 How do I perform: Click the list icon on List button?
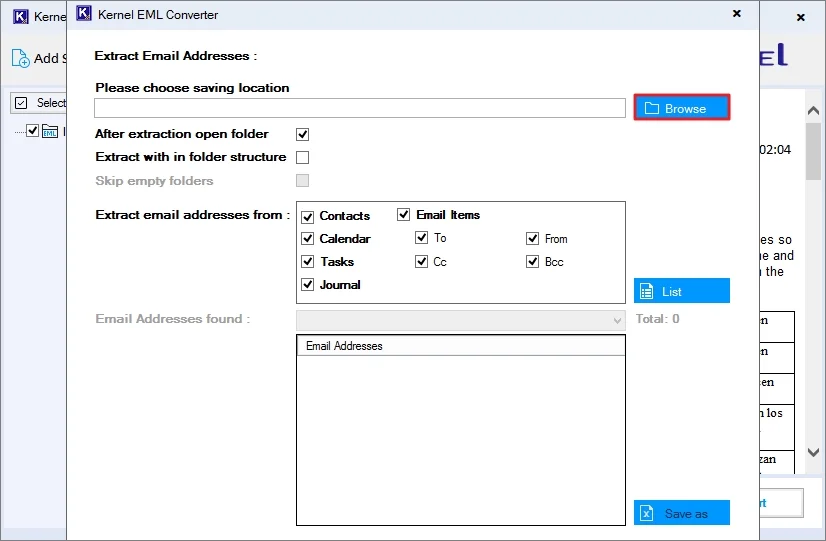click(646, 291)
